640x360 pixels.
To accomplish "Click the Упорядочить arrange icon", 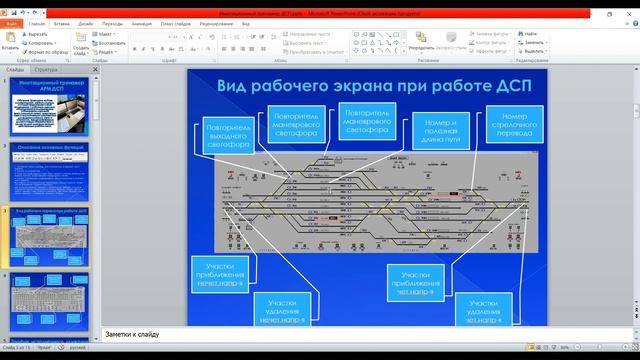I will (x=421, y=37).
